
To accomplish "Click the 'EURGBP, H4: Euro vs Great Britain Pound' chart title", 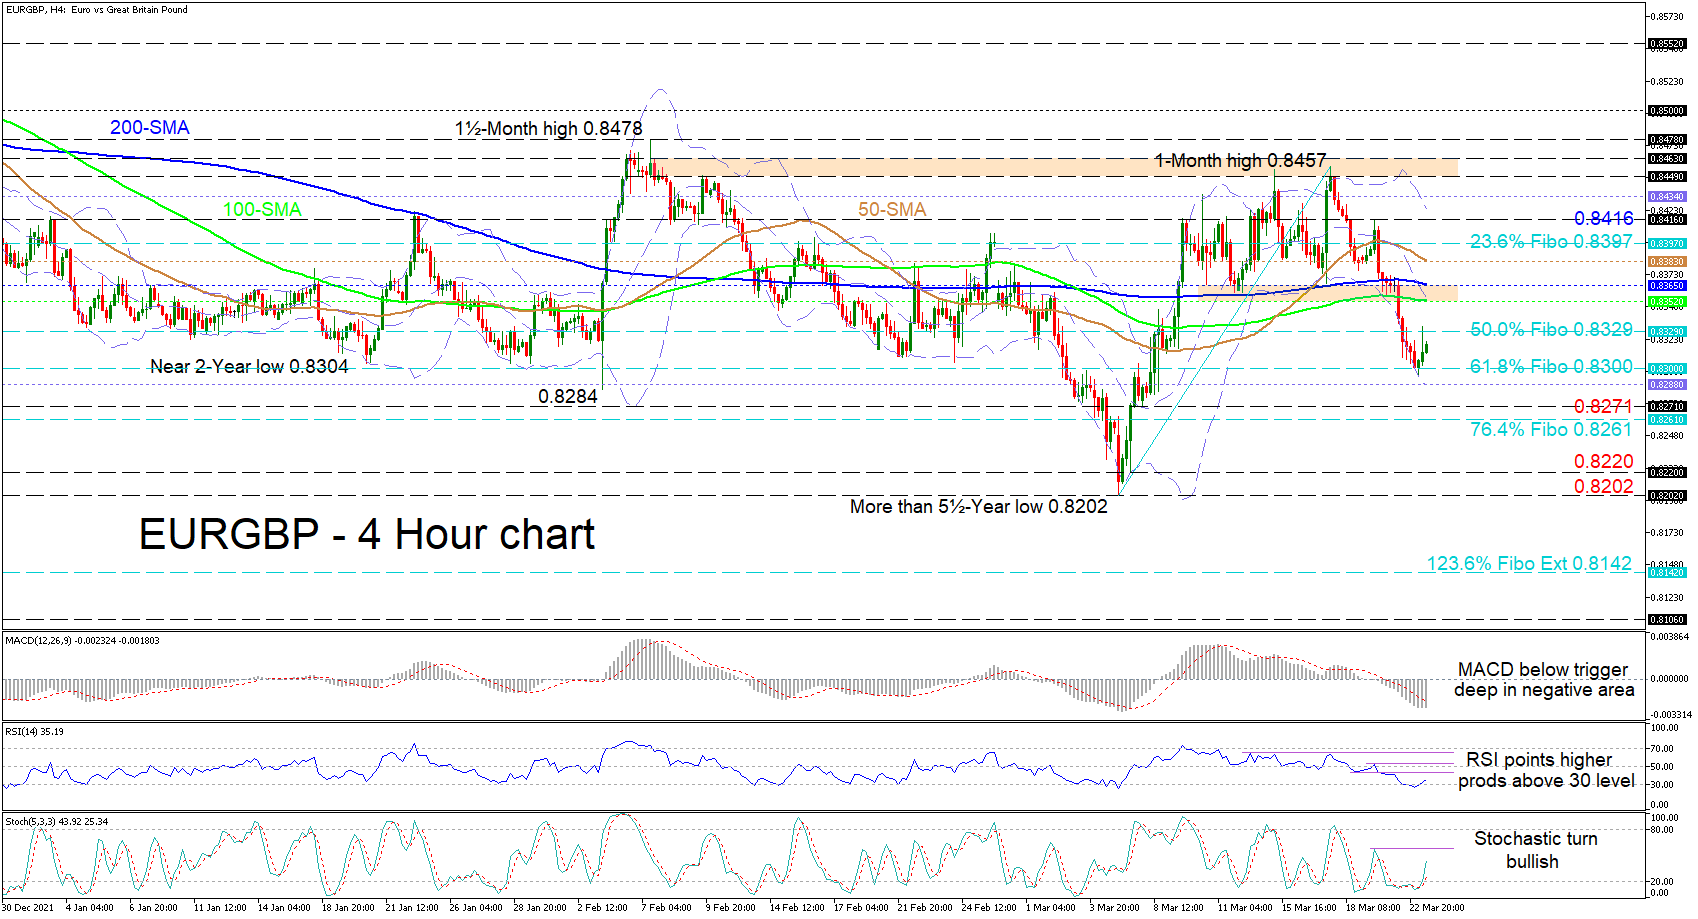I will click(96, 10).
